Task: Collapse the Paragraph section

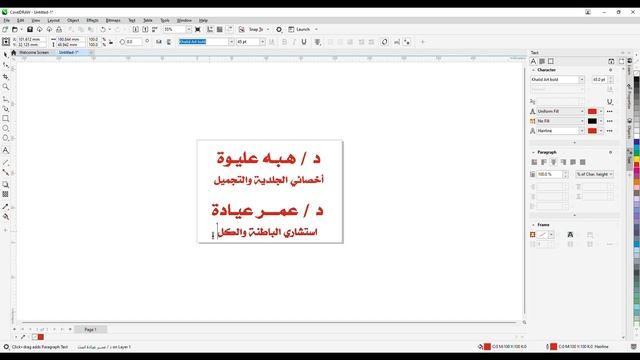Action: [533, 152]
